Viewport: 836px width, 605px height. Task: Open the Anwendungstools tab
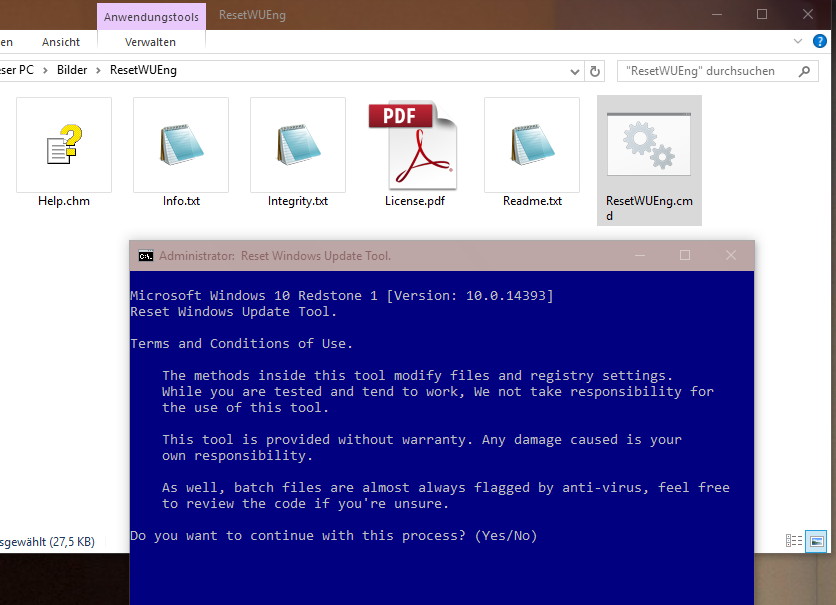pyautogui.click(x=151, y=17)
